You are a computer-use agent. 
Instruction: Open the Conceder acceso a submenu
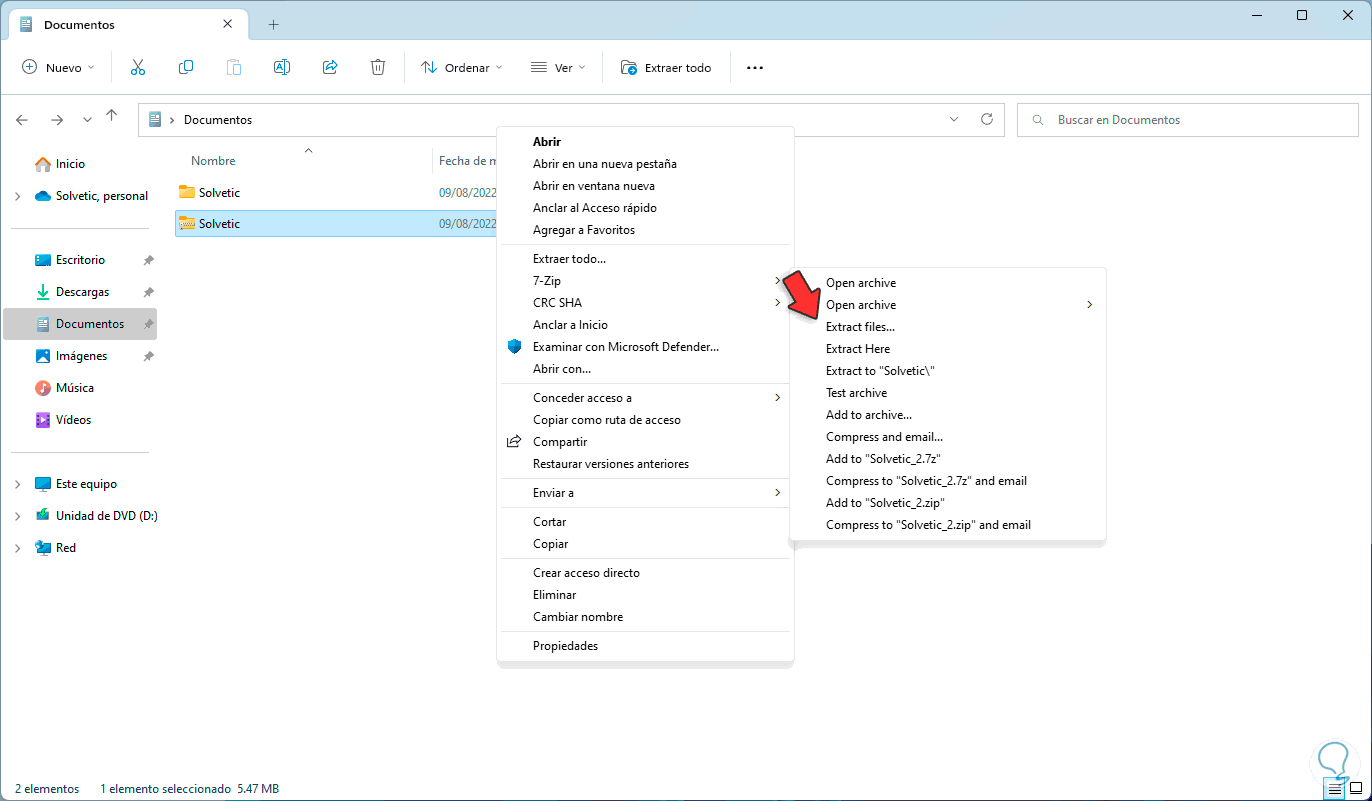pos(645,398)
